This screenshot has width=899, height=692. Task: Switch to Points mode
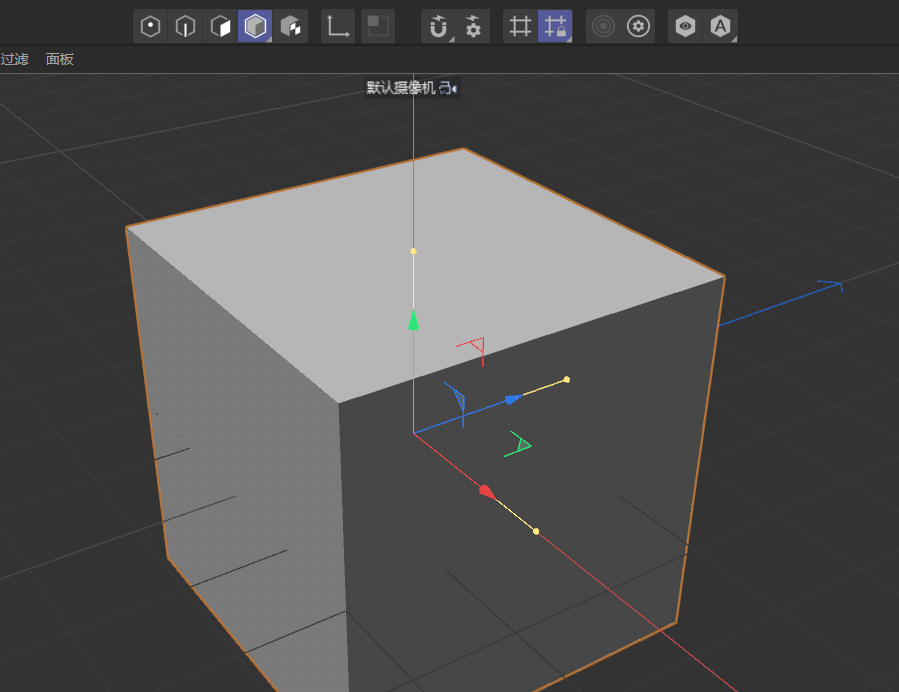(150, 27)
